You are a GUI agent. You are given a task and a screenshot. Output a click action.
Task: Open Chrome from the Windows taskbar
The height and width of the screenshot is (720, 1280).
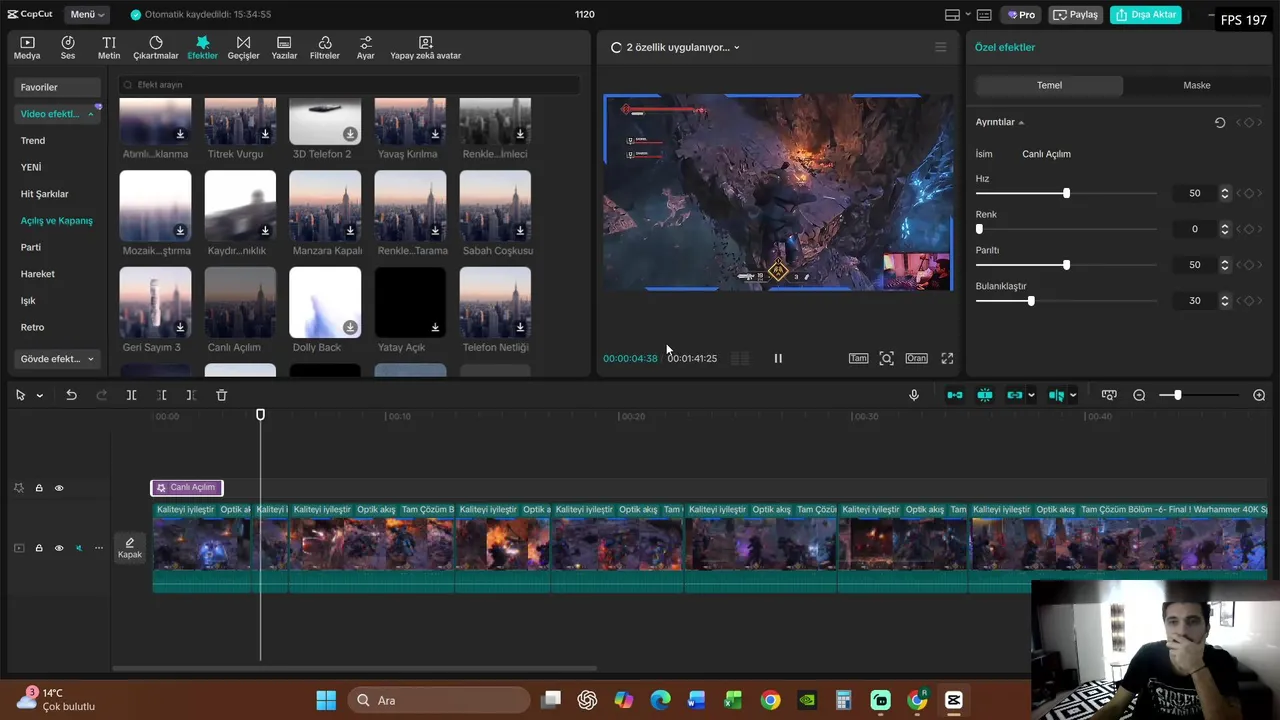770,700
